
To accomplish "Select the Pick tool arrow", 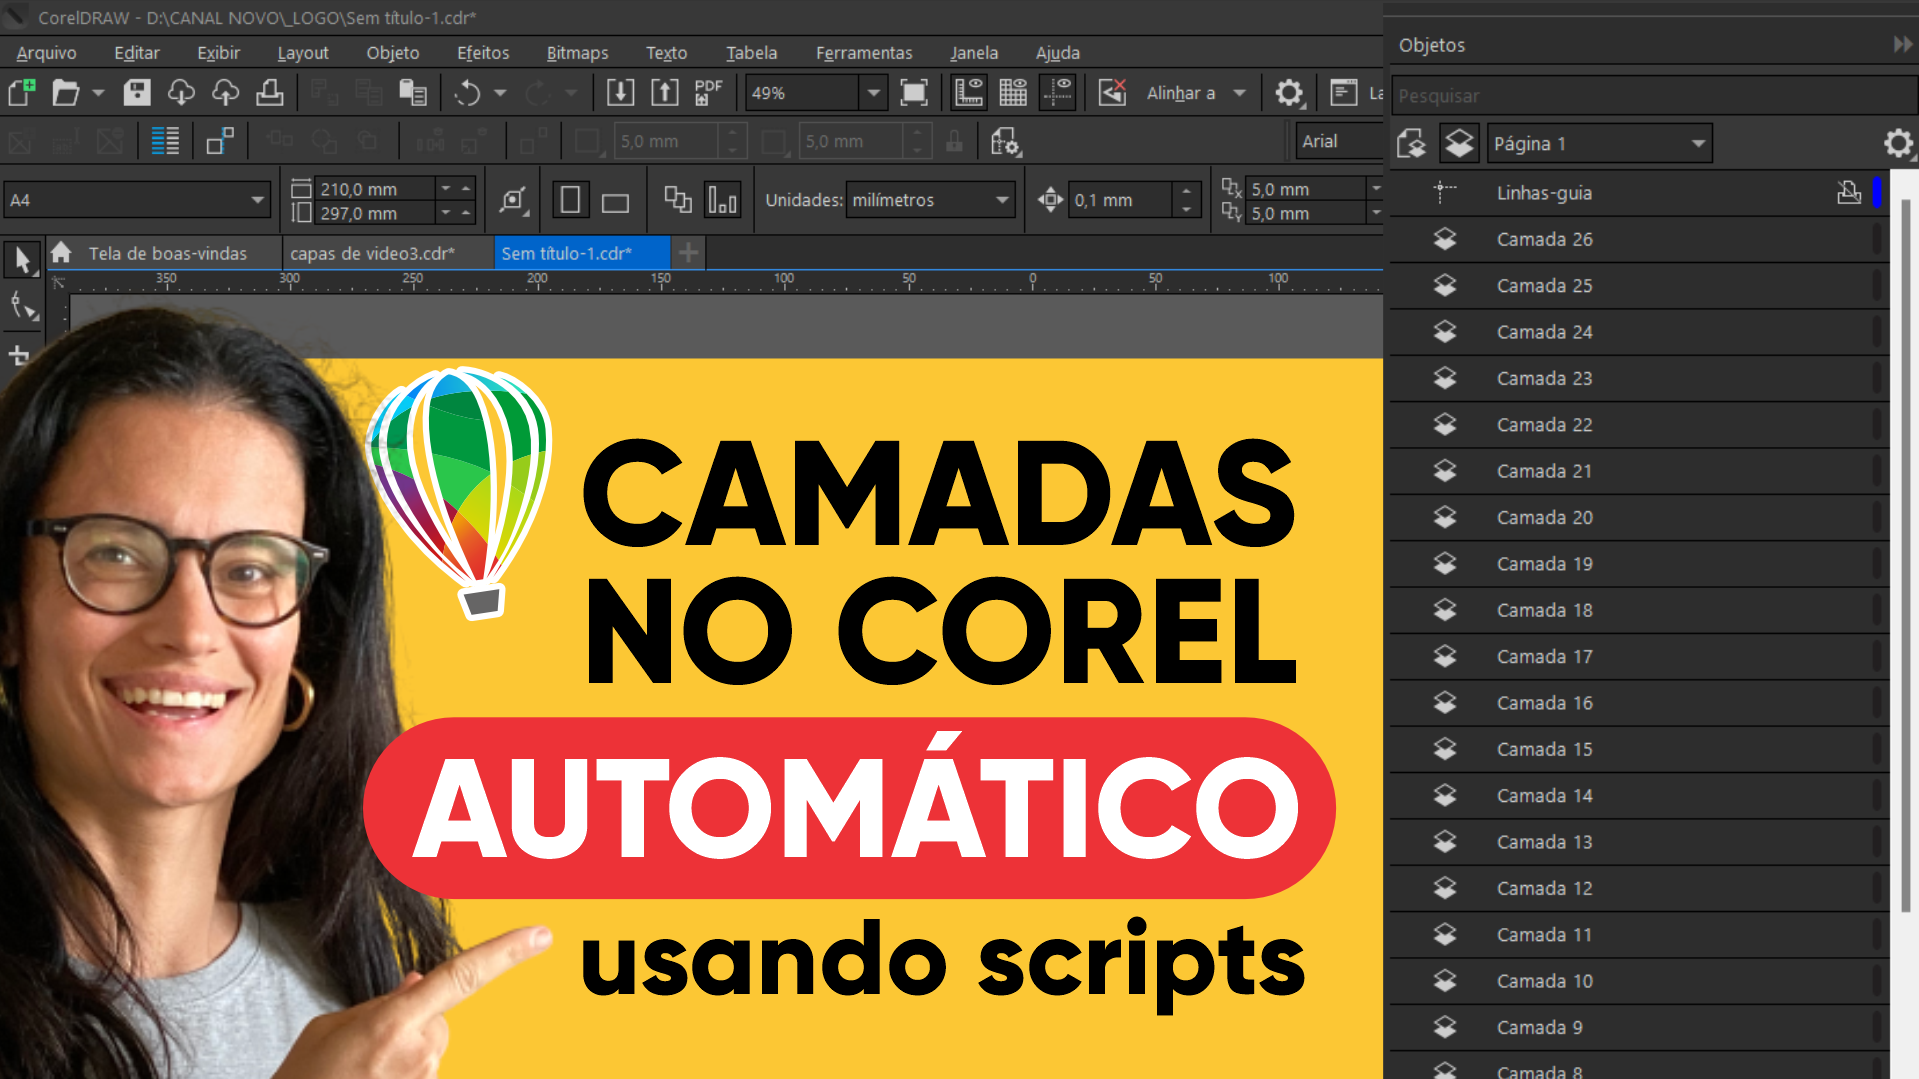I will tap(22, 260).
